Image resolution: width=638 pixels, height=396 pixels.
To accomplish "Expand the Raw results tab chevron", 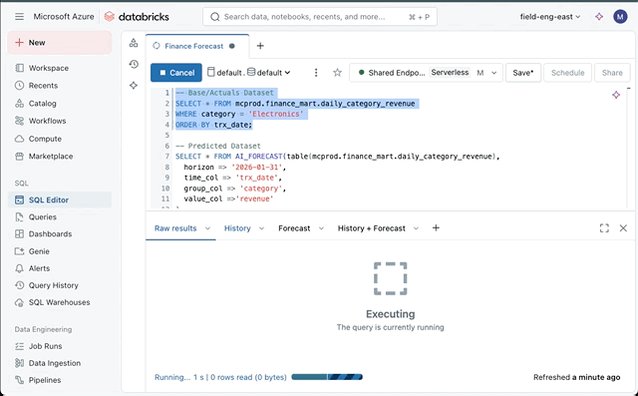I will 208,228.
